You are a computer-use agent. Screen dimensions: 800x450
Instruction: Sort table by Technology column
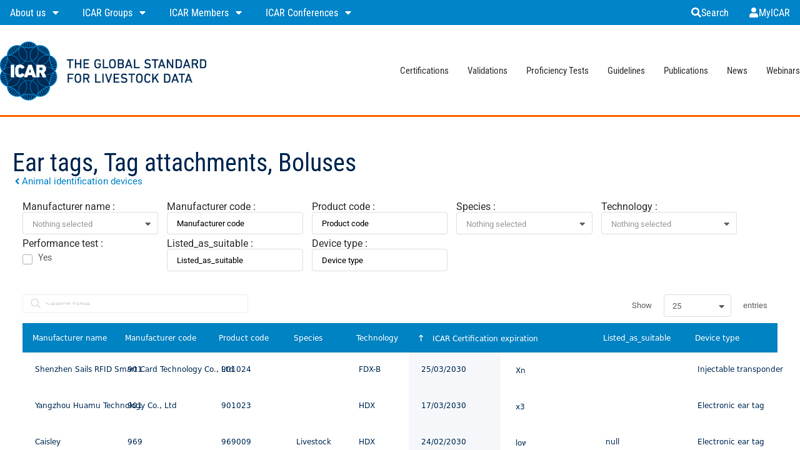point(377,338)
